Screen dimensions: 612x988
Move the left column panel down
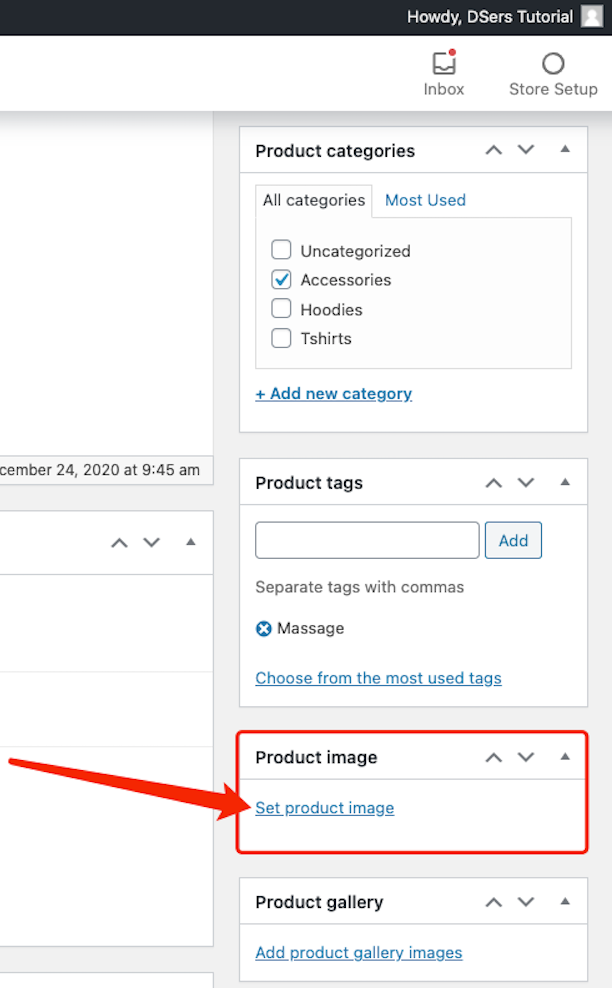pyautogui.click(x=151, y=543)
